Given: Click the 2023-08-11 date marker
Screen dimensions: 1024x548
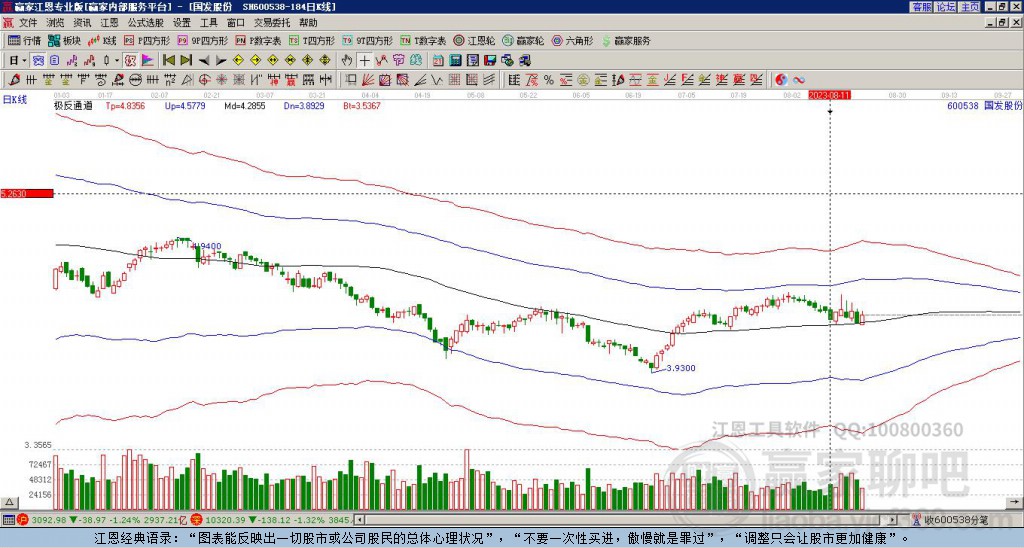Looking at the screenshot, I should [829, 95].
